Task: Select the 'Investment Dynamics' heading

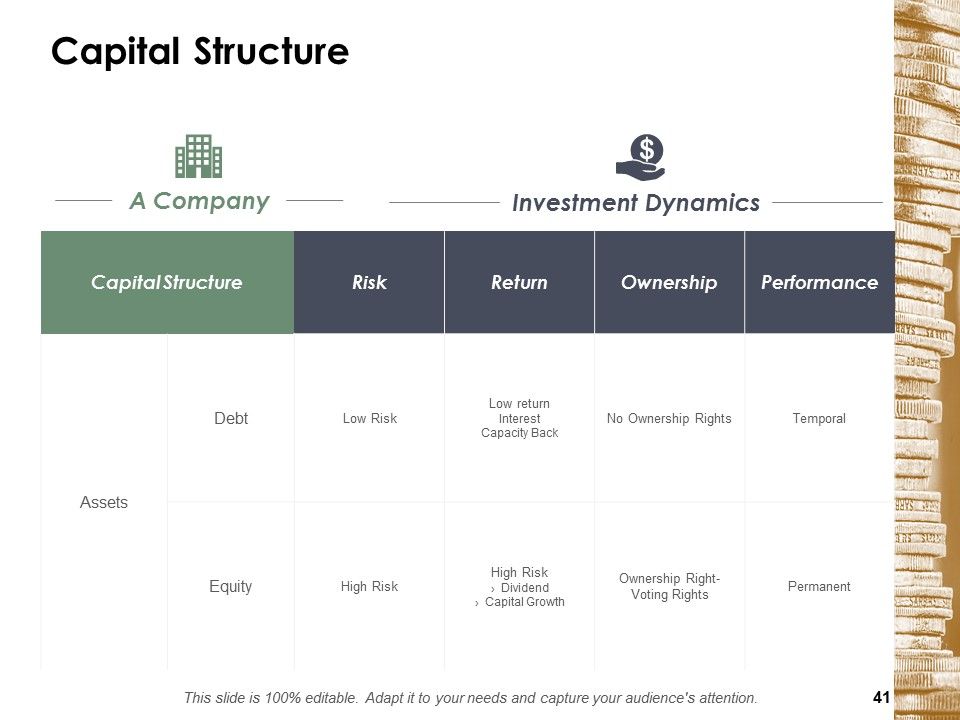Action: 636,203
